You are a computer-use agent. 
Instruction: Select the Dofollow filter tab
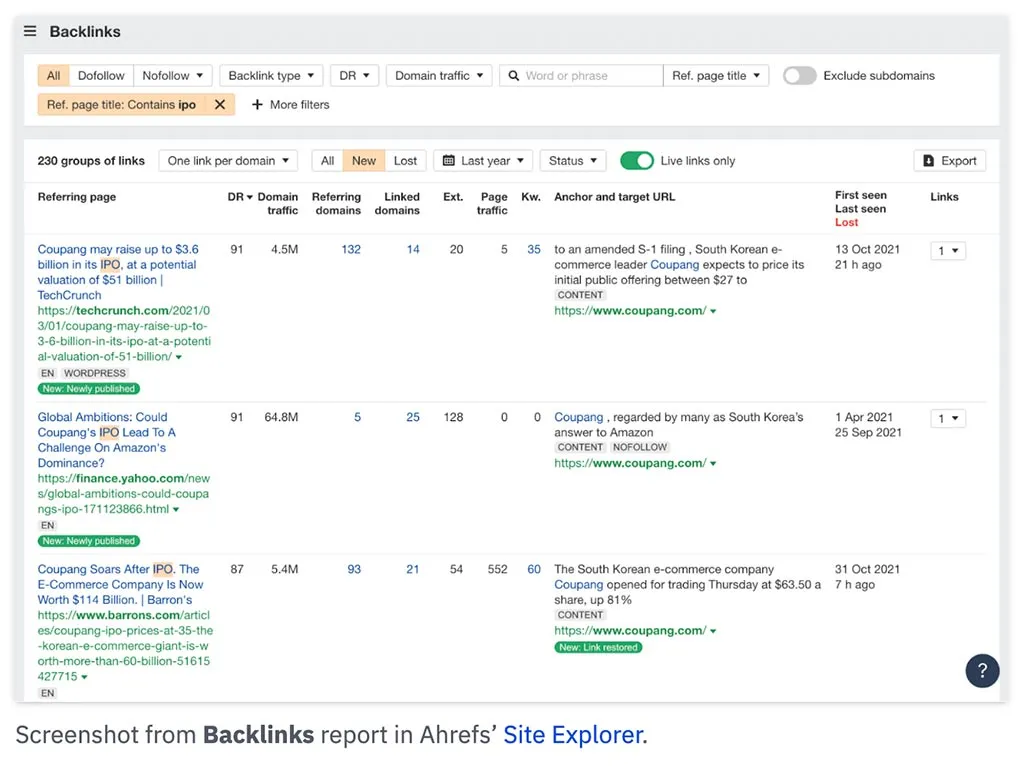pyautogui.click(x=99, y=75)
